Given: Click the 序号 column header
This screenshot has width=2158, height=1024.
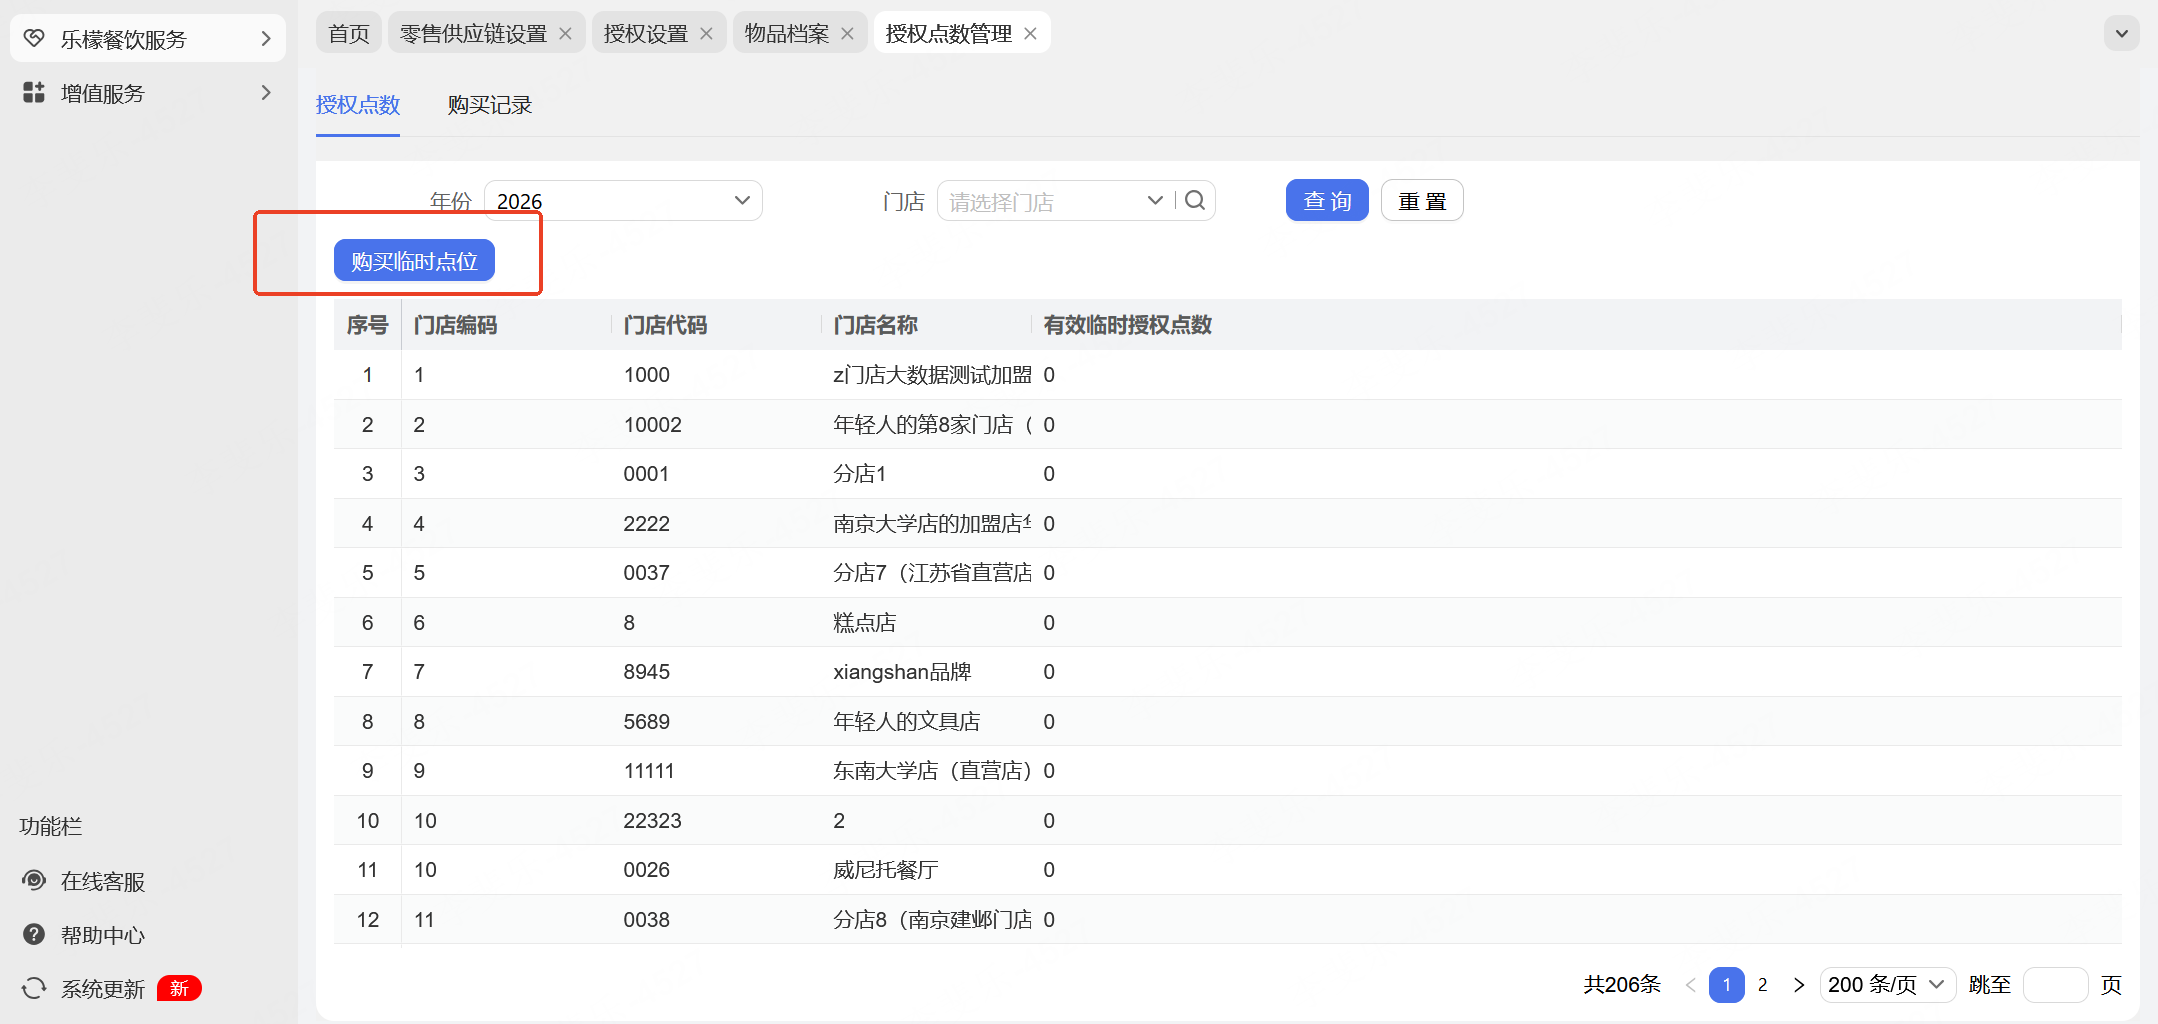Looking at the screenshot, I should click(367, 325).
